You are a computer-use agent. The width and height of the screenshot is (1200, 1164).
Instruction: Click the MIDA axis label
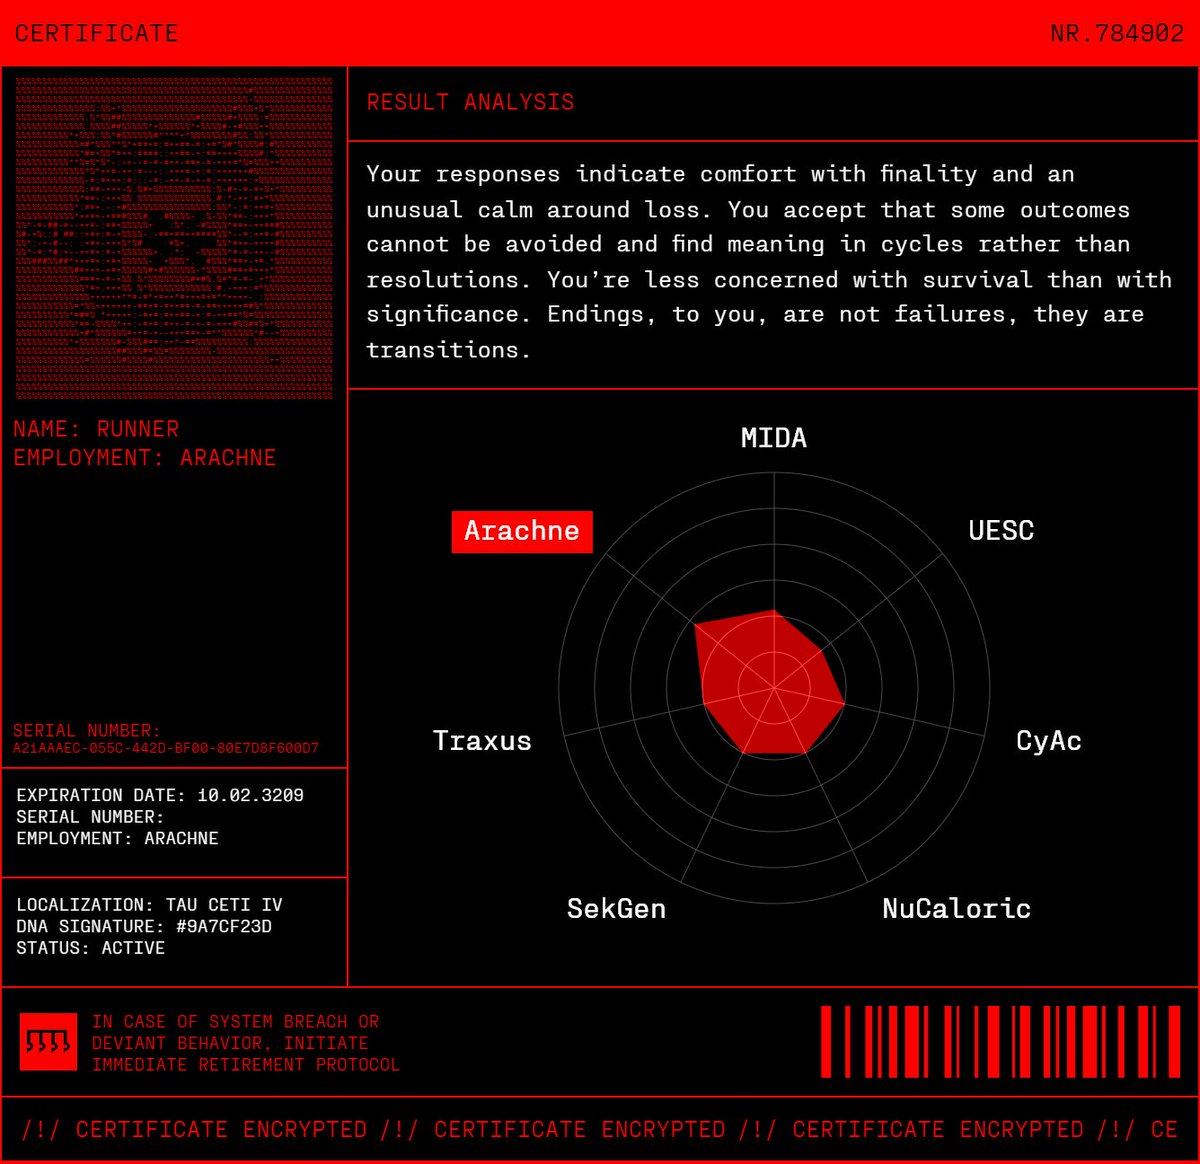tap(774, 438)
